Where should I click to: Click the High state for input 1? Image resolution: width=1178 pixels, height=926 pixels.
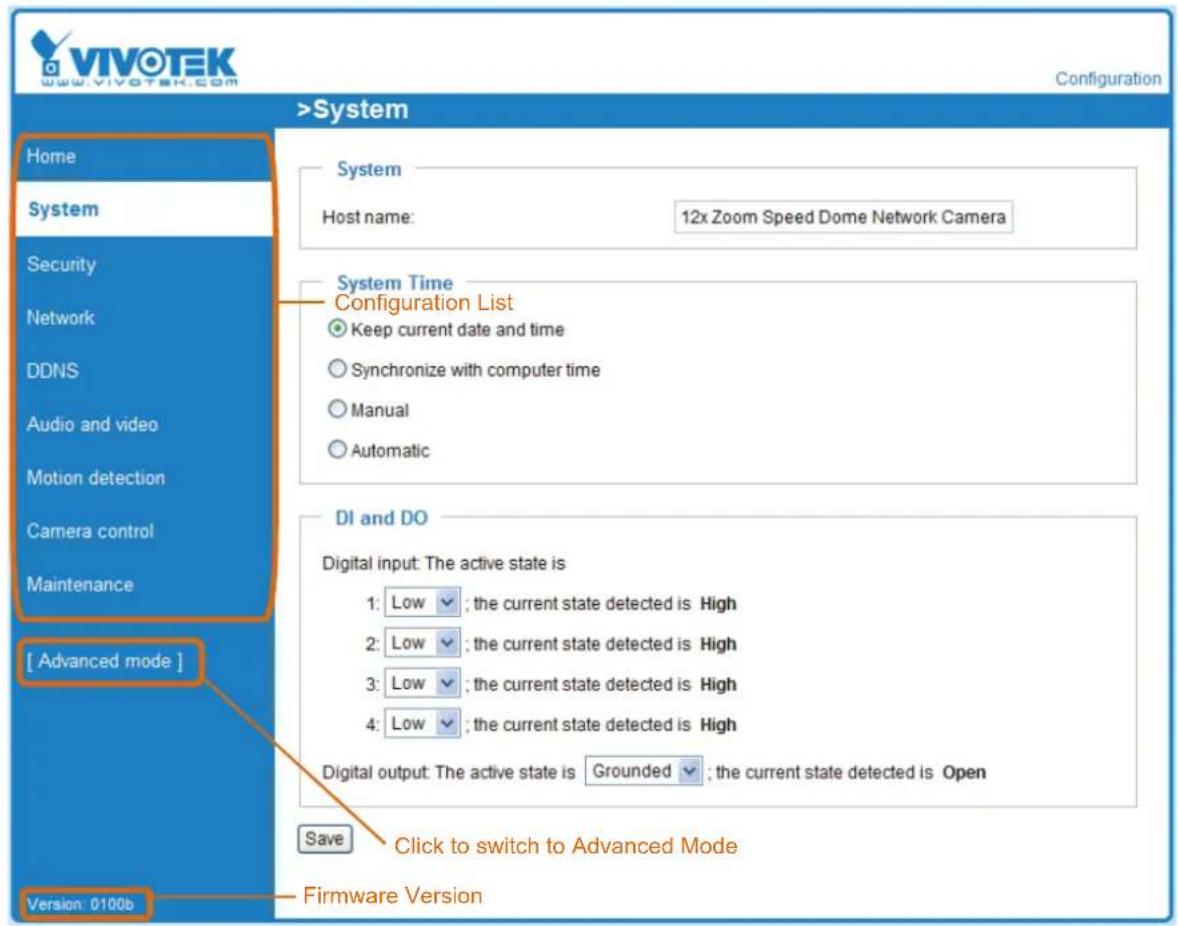point(718,604)
